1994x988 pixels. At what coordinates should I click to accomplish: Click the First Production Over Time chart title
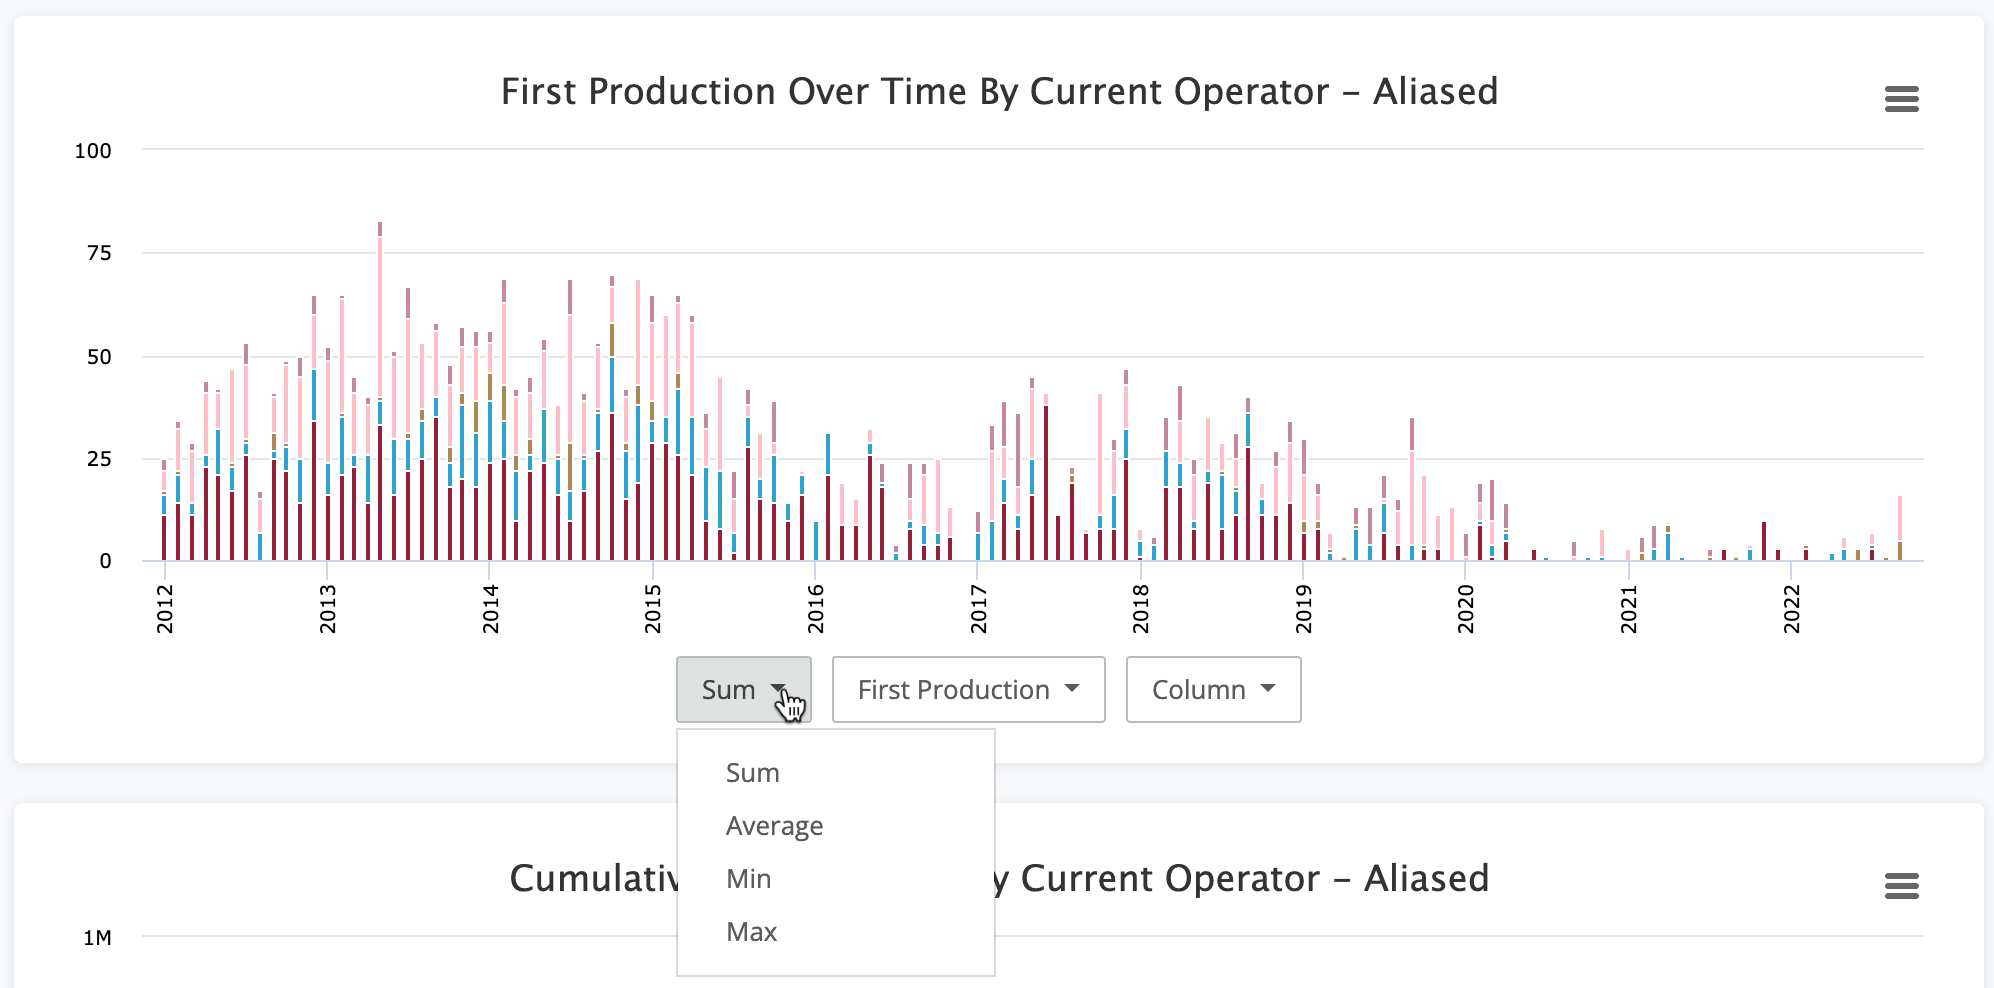pos(999,91)
